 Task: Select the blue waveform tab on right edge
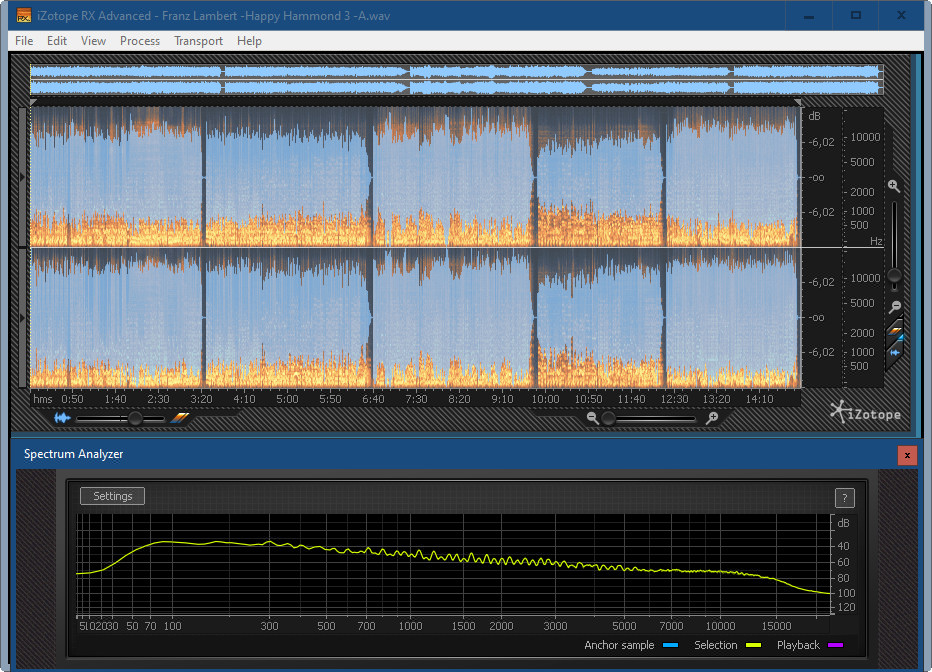[x=896, y=351]
